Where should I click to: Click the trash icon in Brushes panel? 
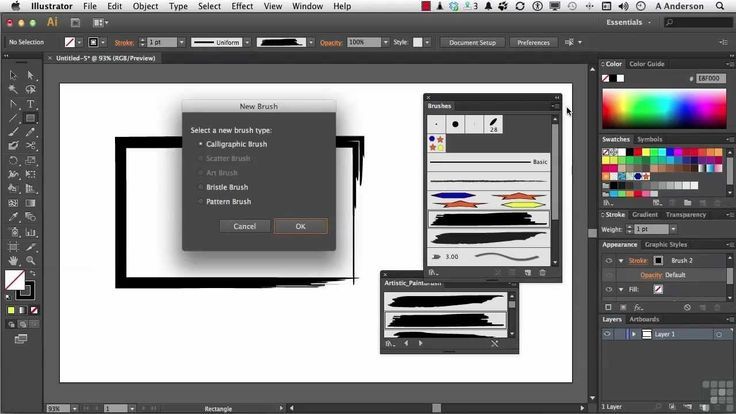click(x=543, y=273)
